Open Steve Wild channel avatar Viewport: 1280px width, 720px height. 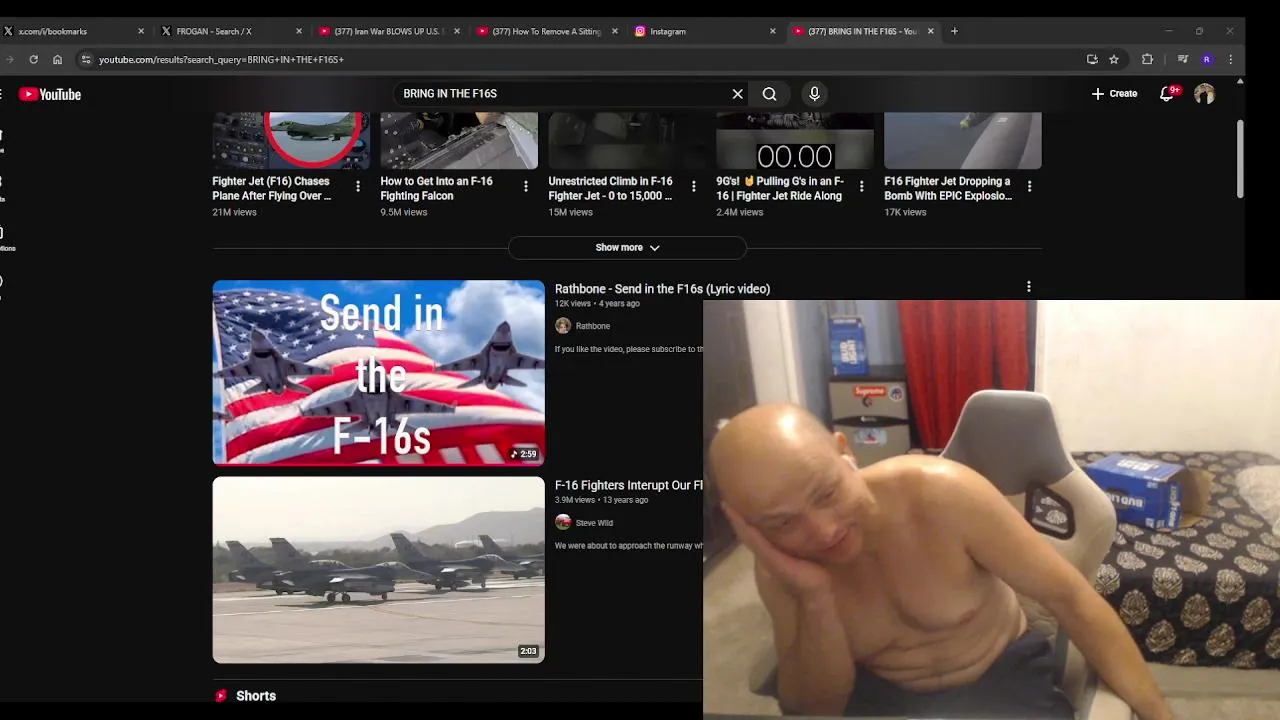coord(563,522)
